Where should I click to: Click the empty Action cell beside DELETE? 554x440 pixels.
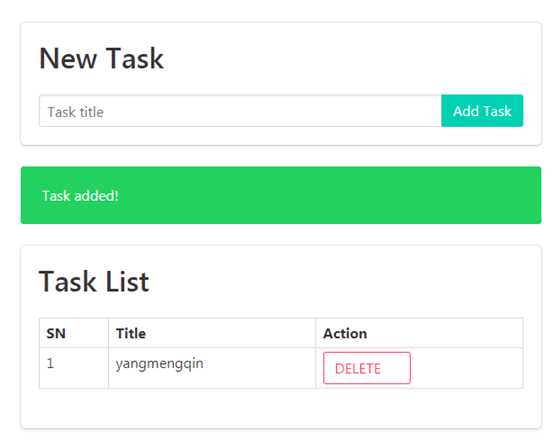click(x=466, y=368)
